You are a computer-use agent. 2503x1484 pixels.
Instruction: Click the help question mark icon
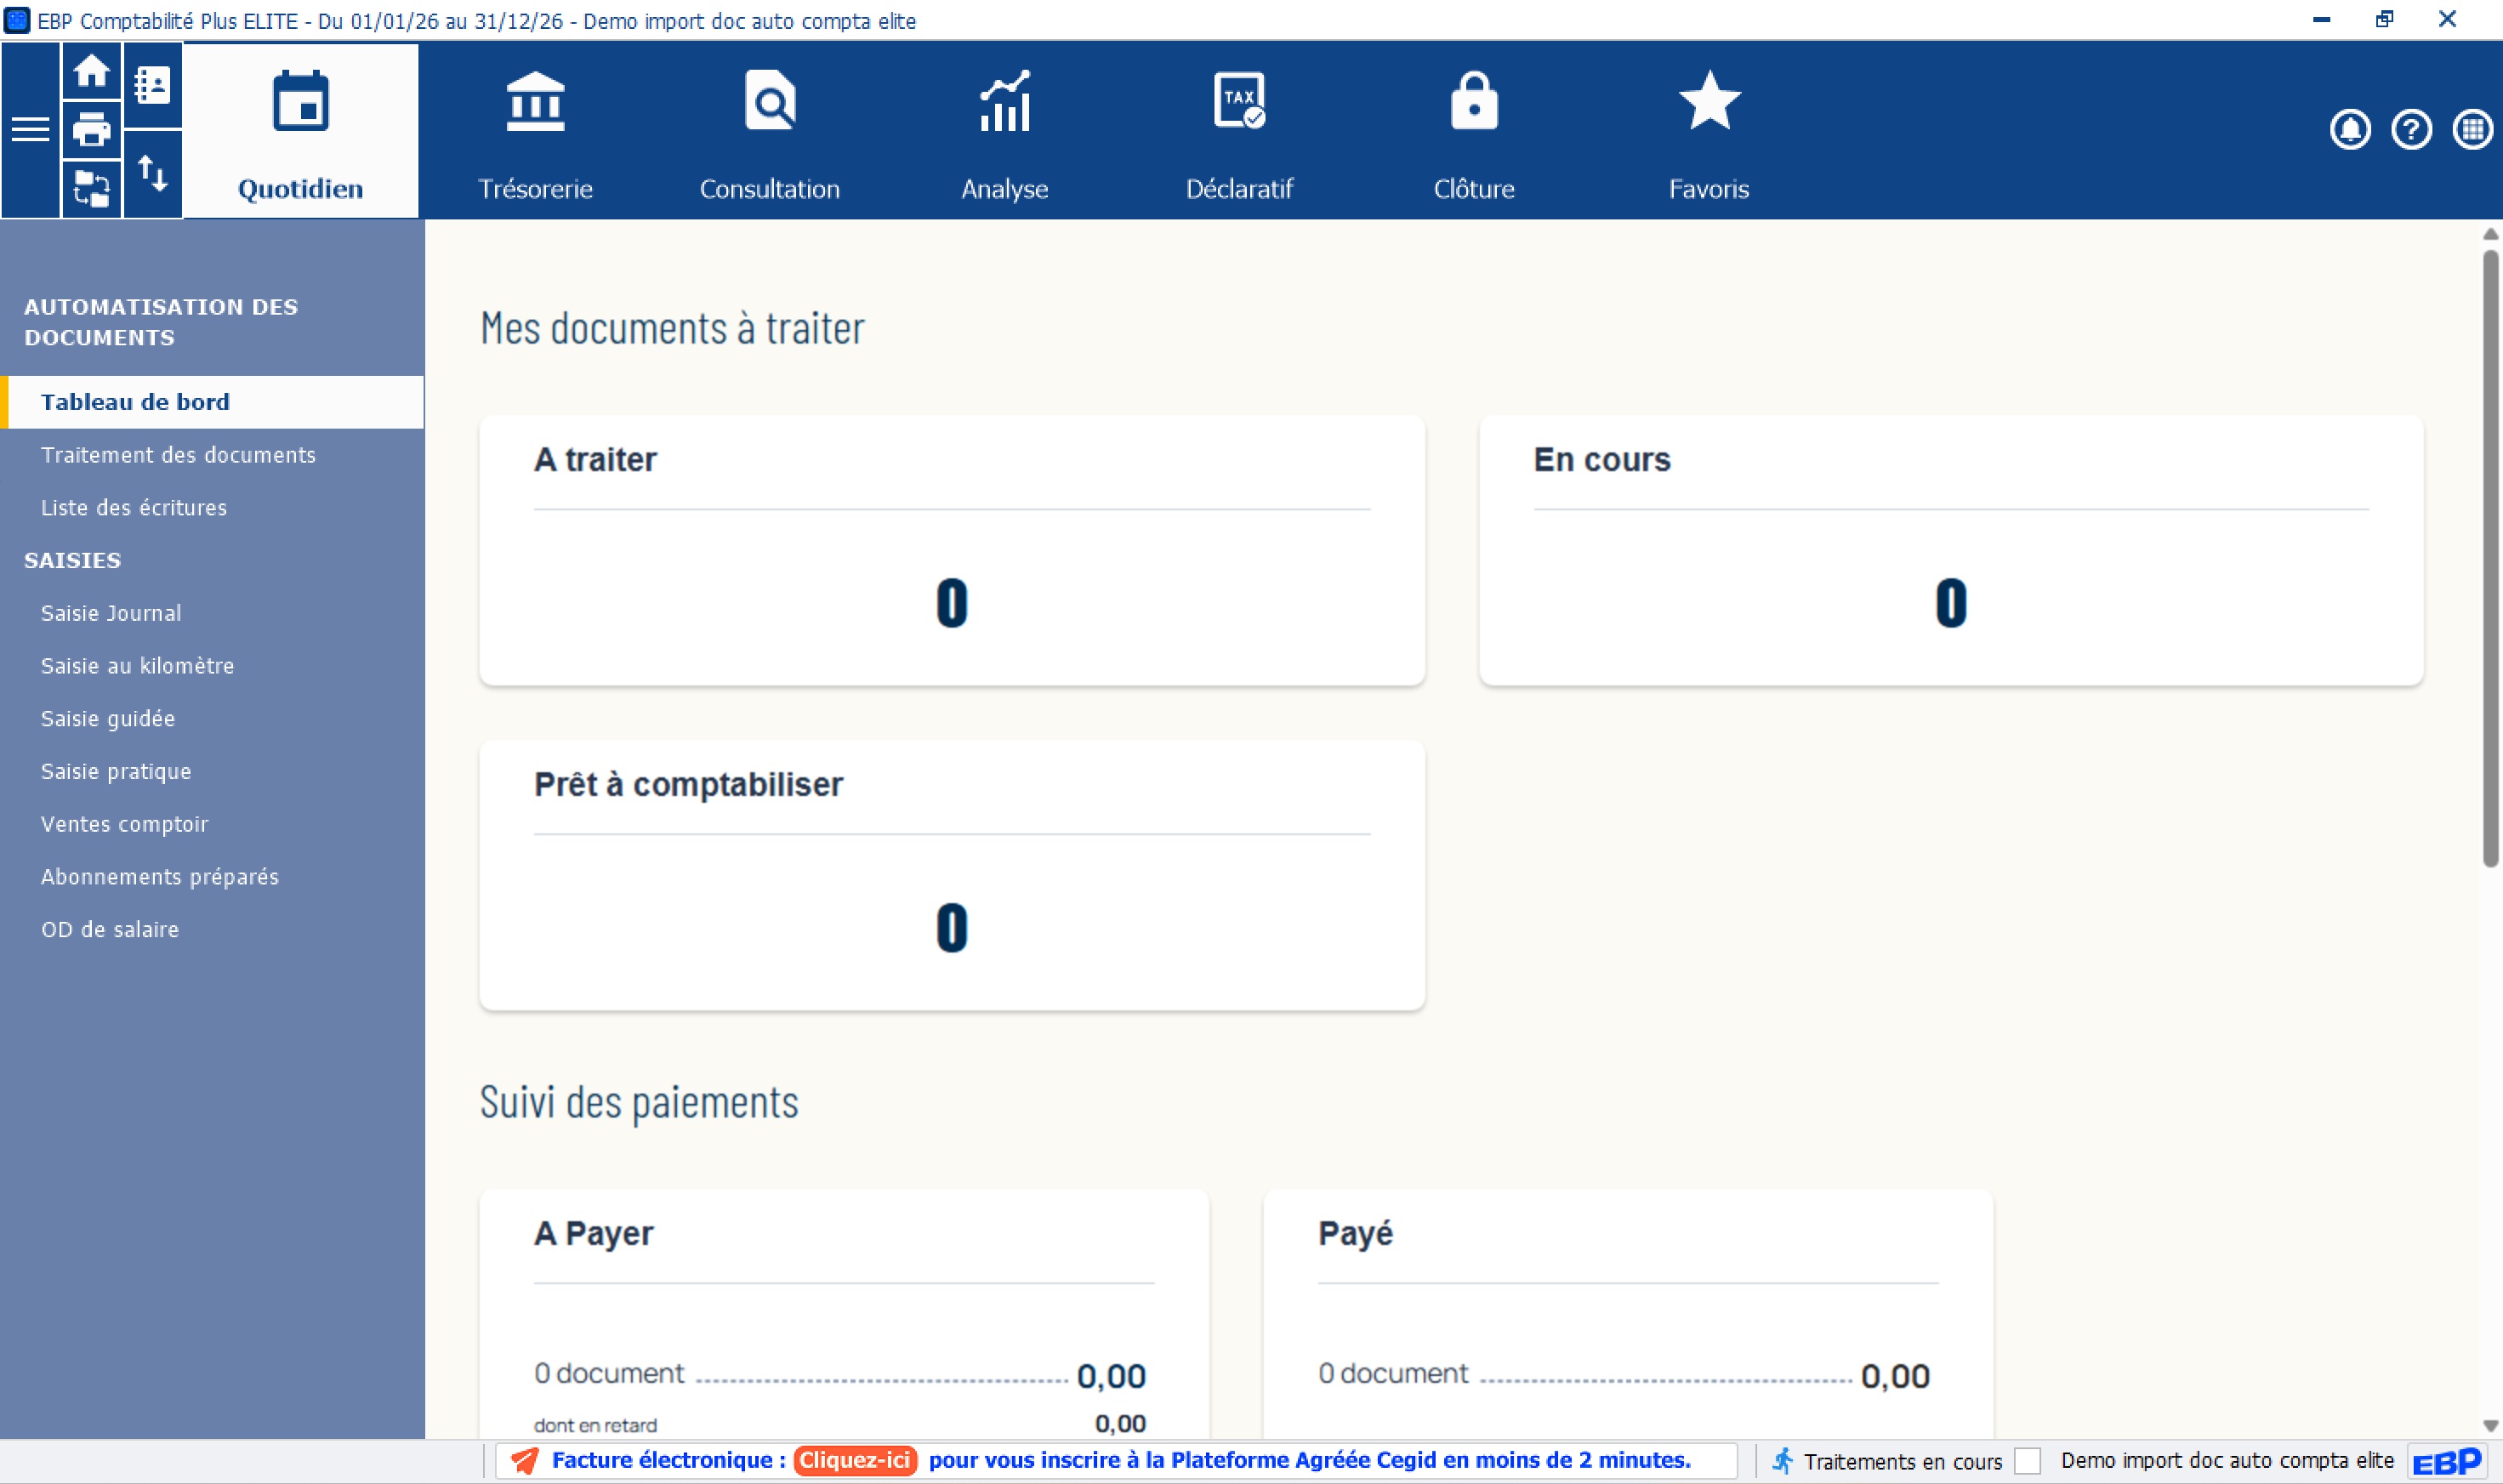2410,130
